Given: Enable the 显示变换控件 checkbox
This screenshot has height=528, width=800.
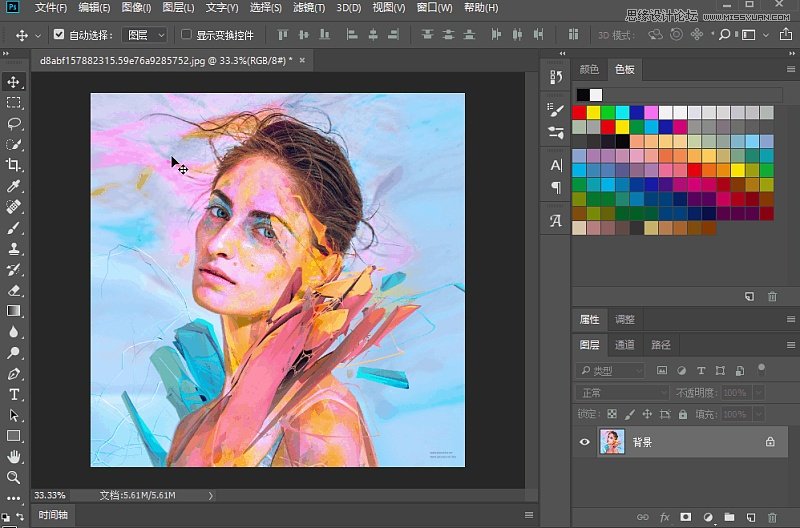Looking at the screenshot, I should coord(186,35).
